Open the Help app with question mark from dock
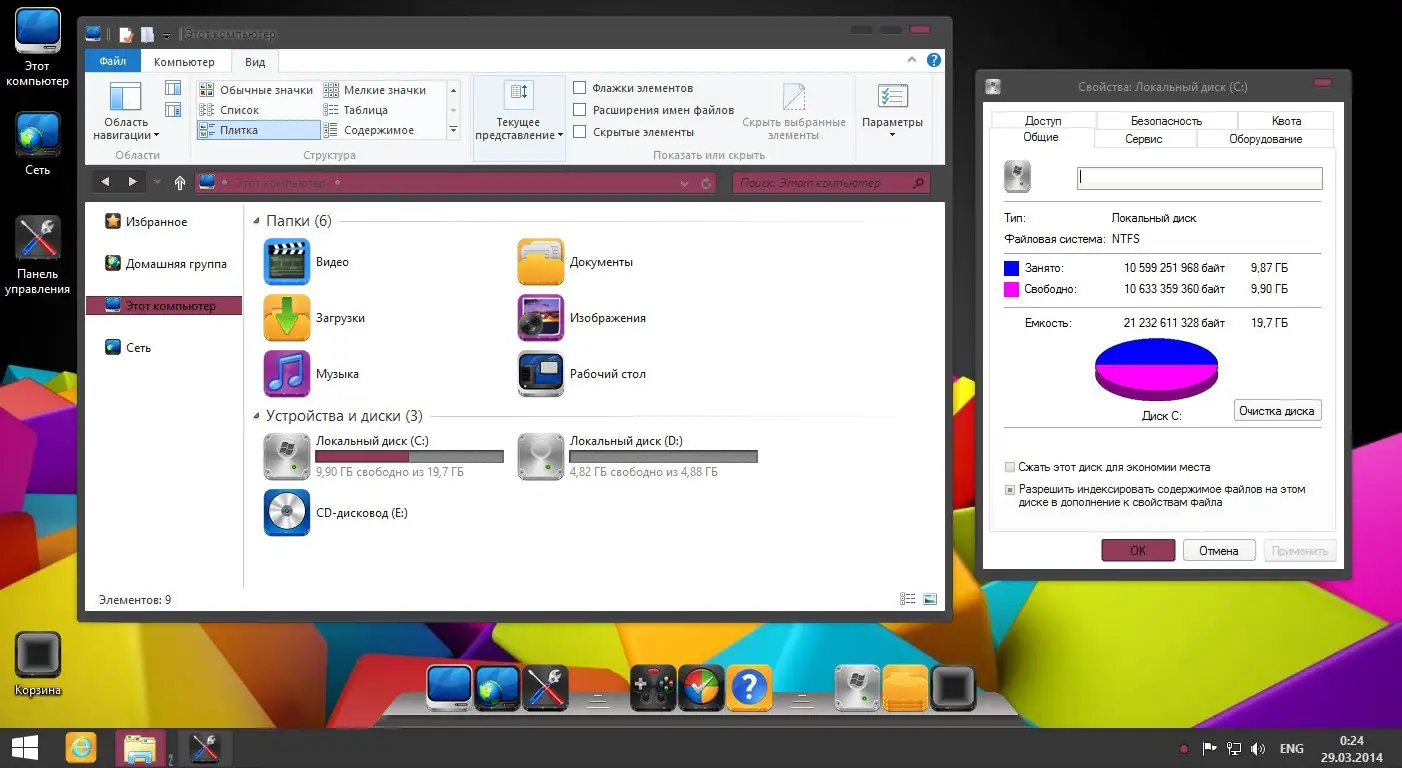Screen dimensions: 1402x768 (749, 688)
